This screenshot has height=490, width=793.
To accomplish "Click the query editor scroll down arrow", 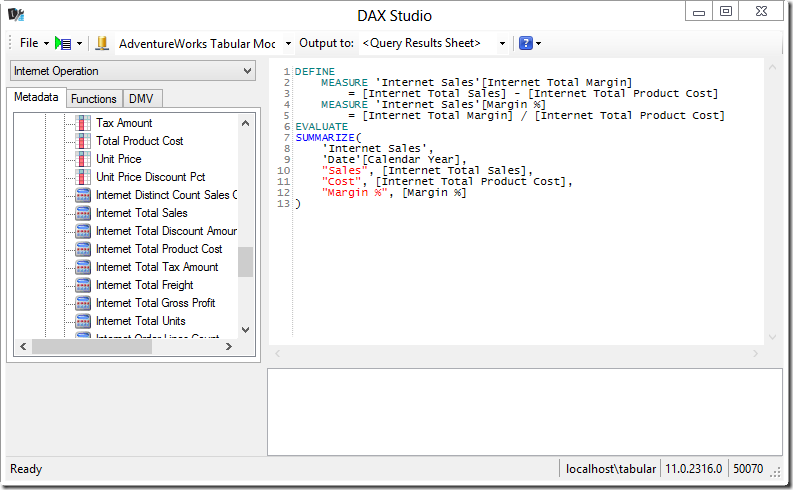I will click(772, 337).
